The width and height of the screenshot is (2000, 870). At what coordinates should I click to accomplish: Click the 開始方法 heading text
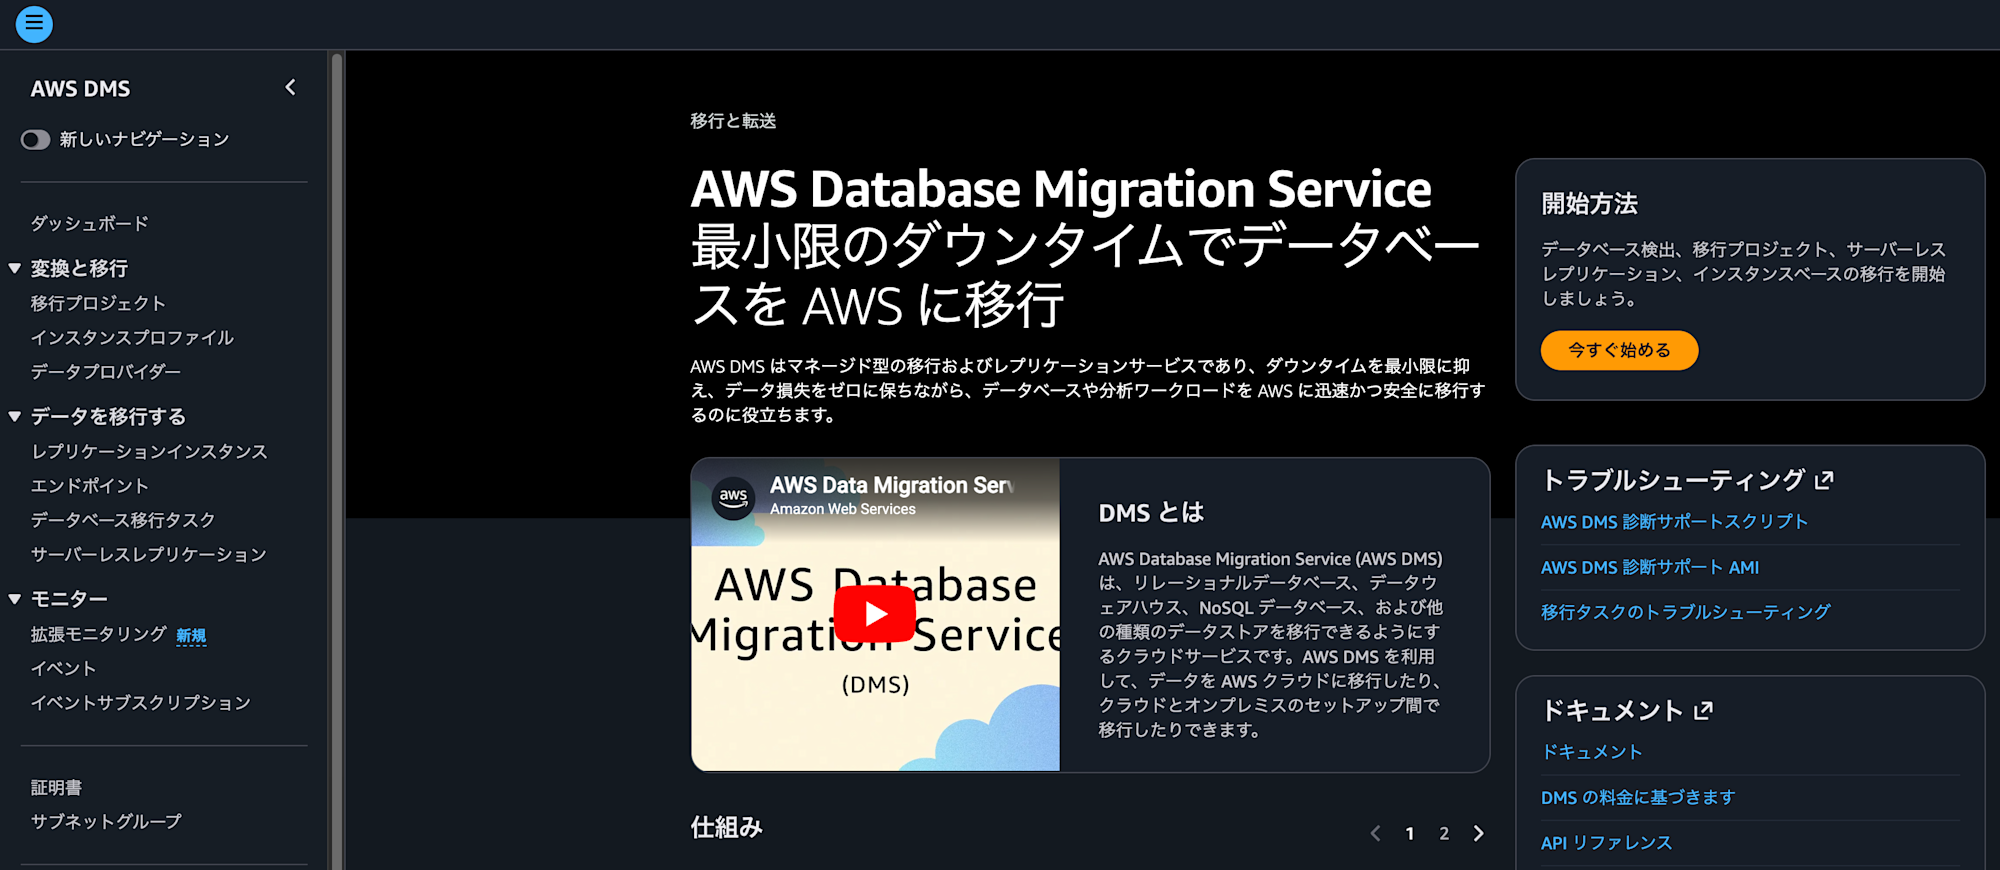(x=1589, y=204)
